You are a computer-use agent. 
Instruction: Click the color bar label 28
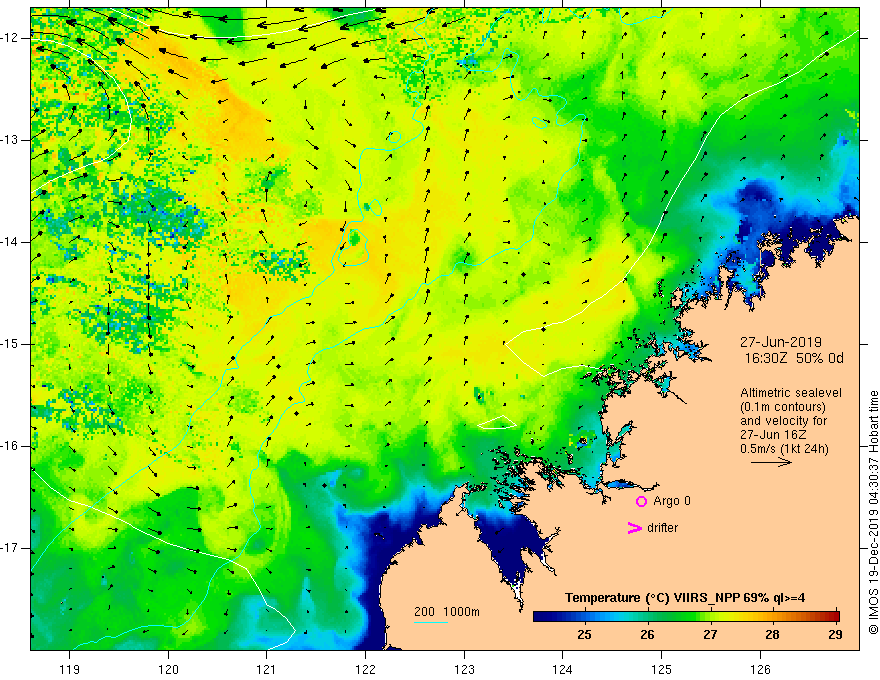pos(772,635)
